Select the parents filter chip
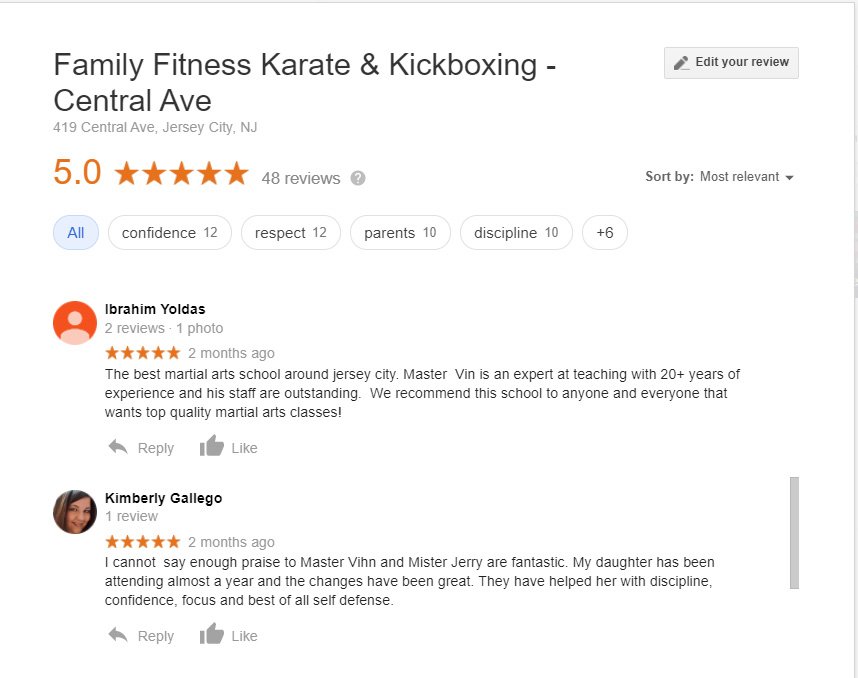858x678 pixels. click(400, 233)
